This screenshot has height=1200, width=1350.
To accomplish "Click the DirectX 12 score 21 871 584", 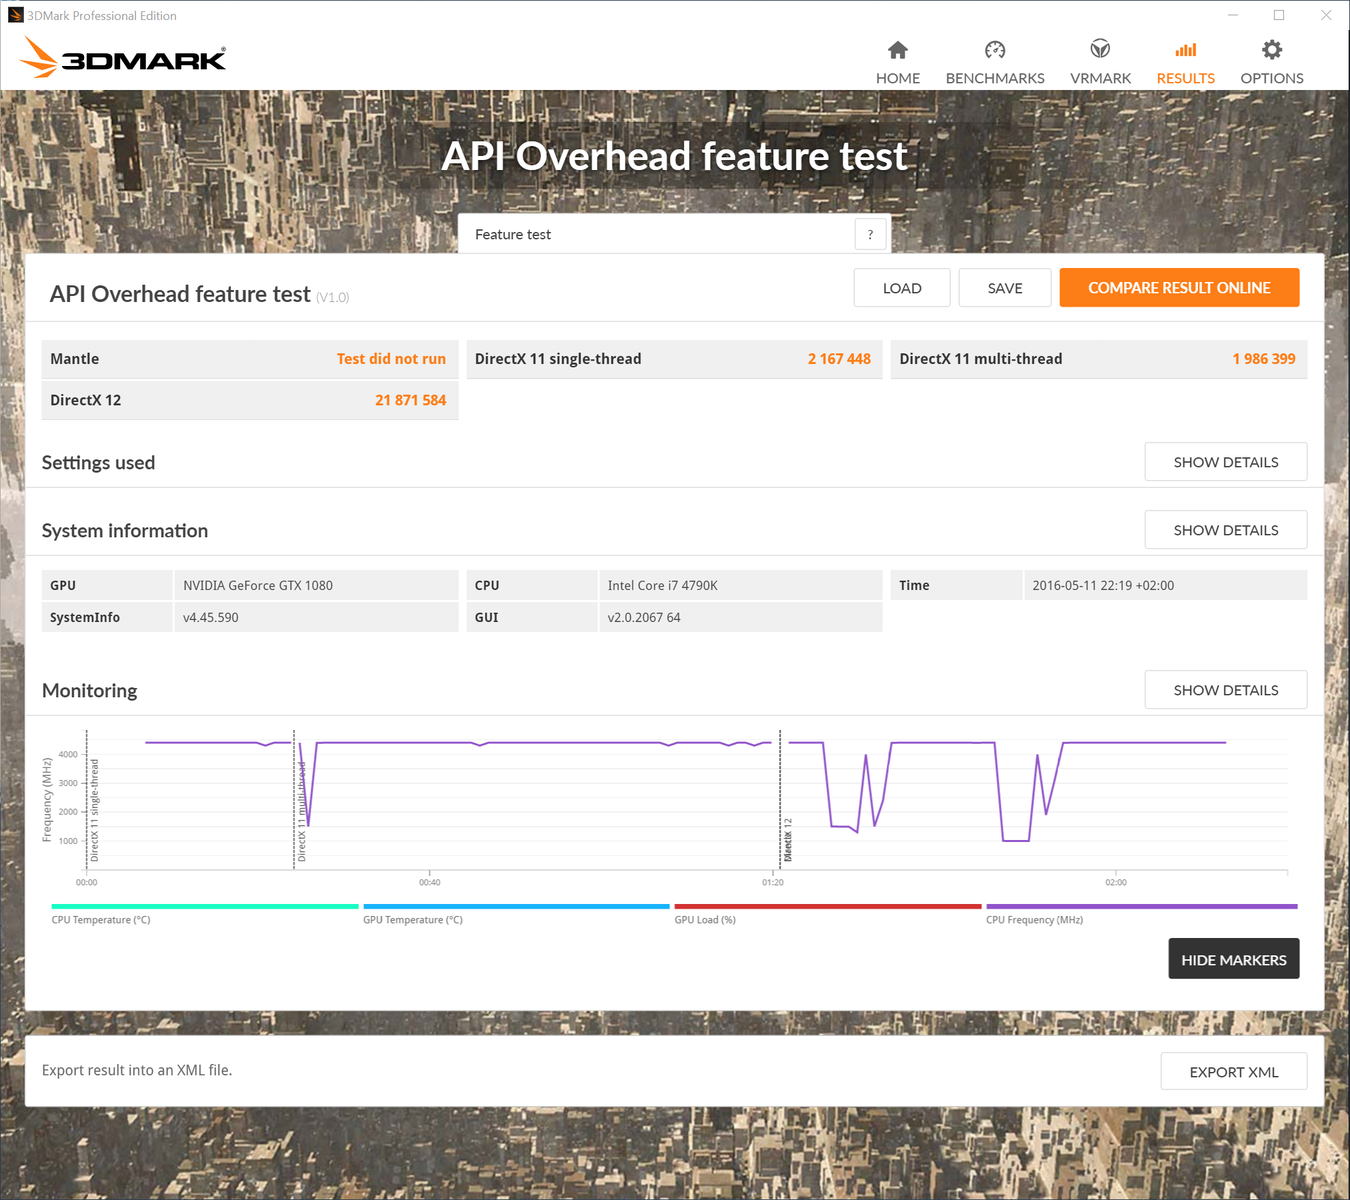I will (x=410, y=400).
